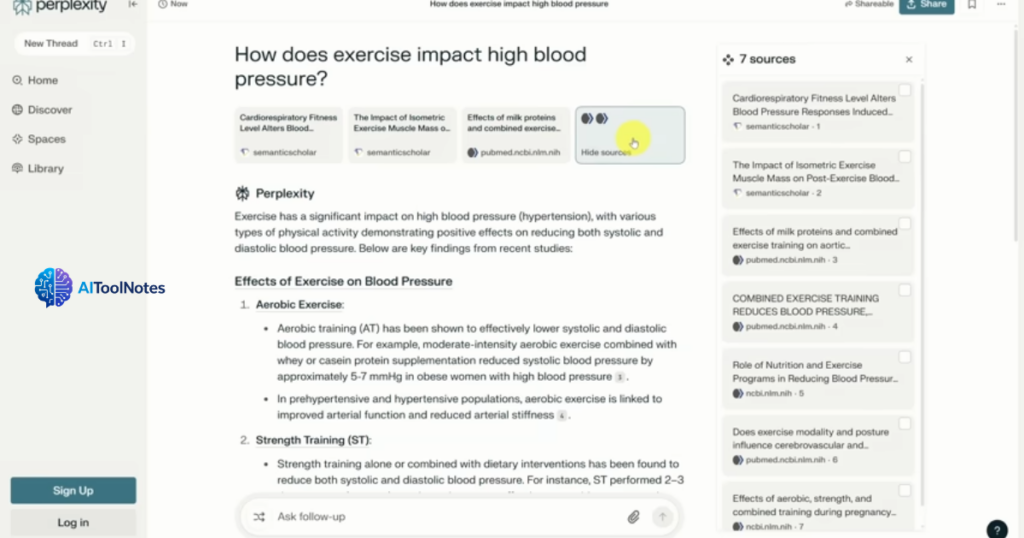Open the Shareable privacy dropdown
Screen dimensions: 1024x538
click(x=866, y=5)
